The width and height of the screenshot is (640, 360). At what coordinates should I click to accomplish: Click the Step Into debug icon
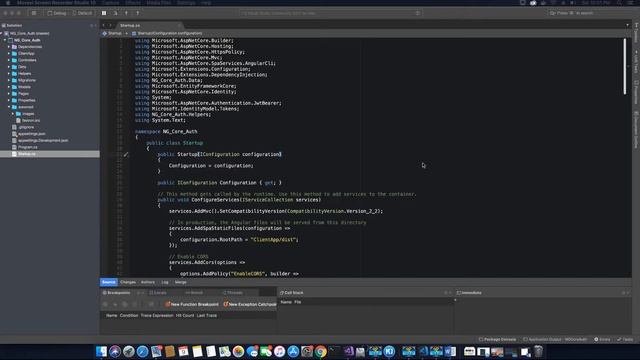click(x=127, y=13)
